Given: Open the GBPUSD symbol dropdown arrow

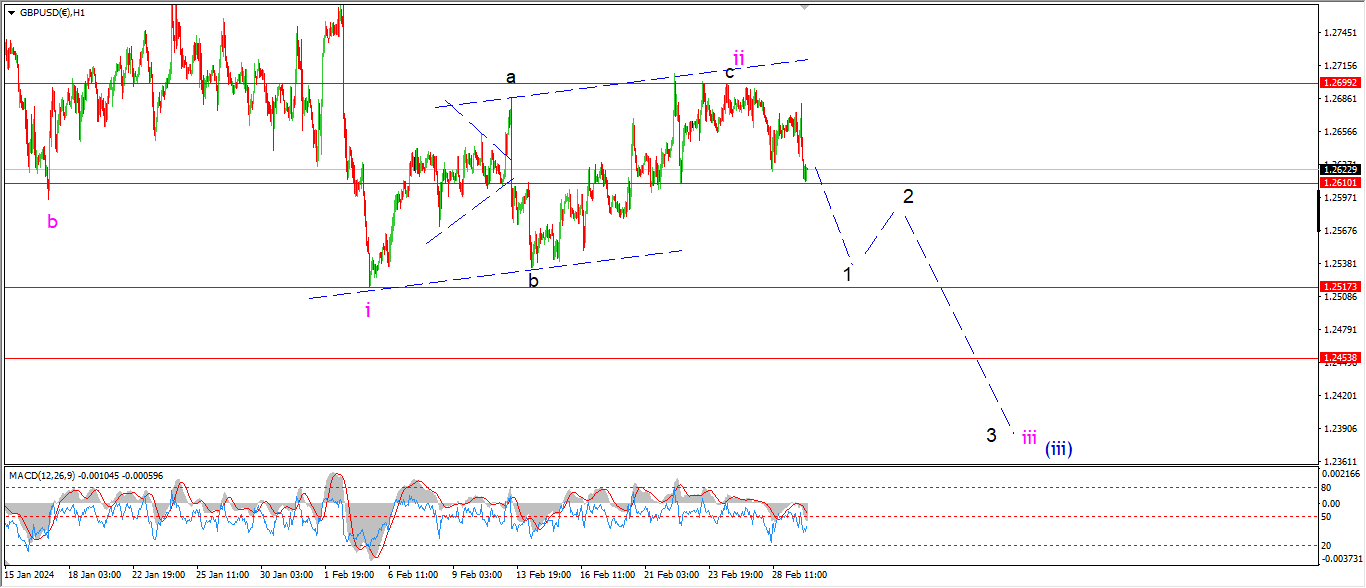Looking at the screenshot, I should (x=11, y=12).
